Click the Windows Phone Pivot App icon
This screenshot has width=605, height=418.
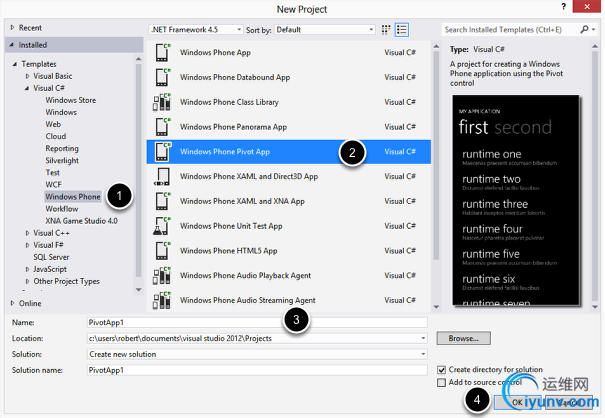click(162, 152)
